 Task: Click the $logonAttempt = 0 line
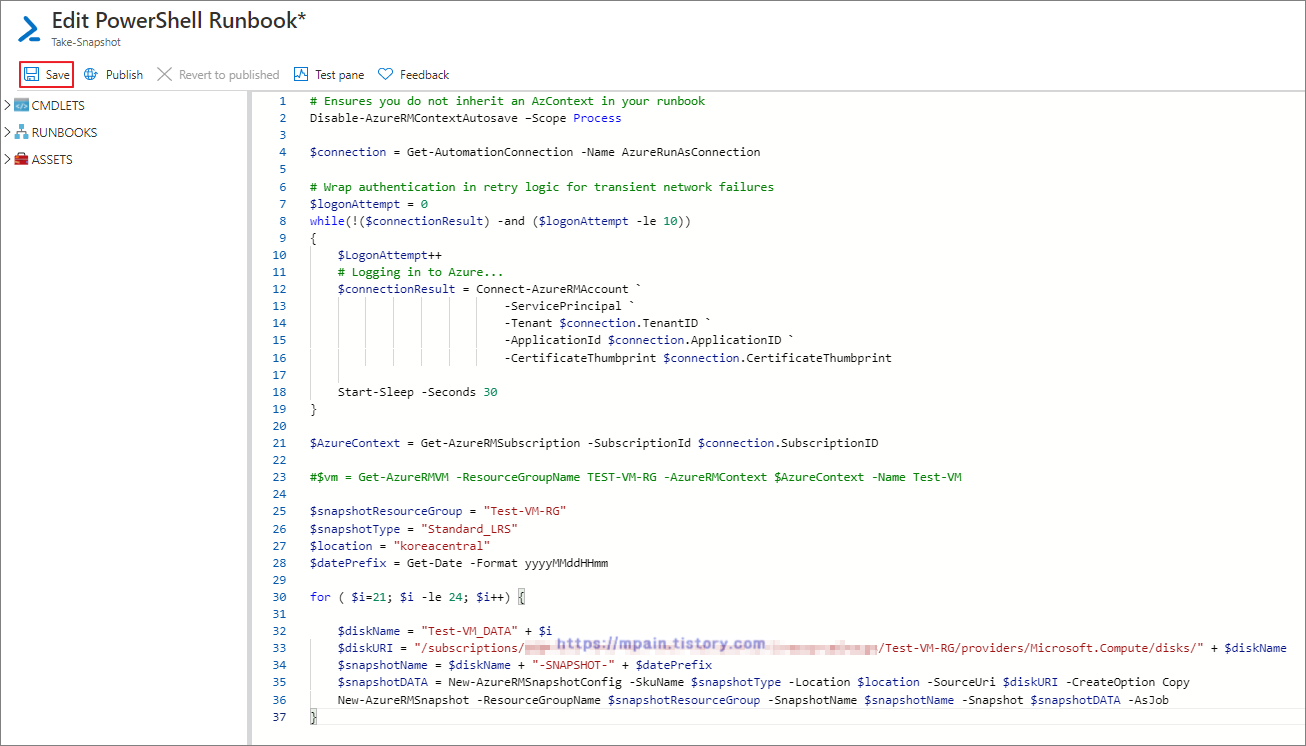point(369,203)
